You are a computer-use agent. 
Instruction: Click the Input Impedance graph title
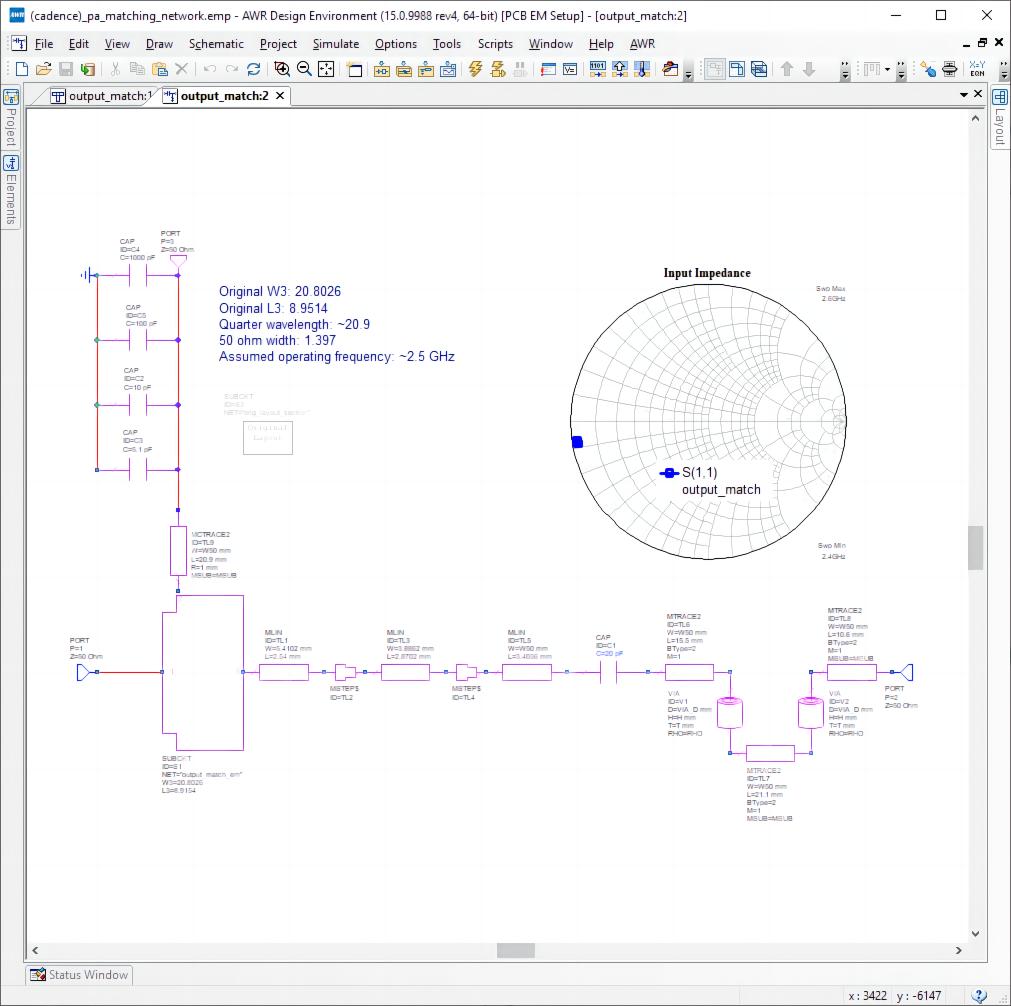707,273
